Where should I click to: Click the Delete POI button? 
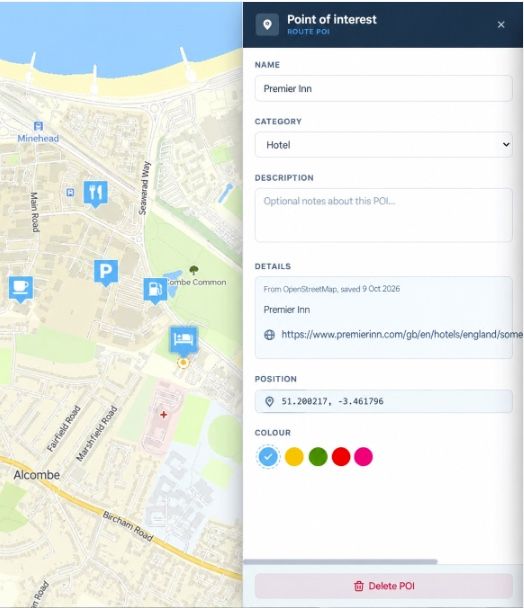coord(384,586)
